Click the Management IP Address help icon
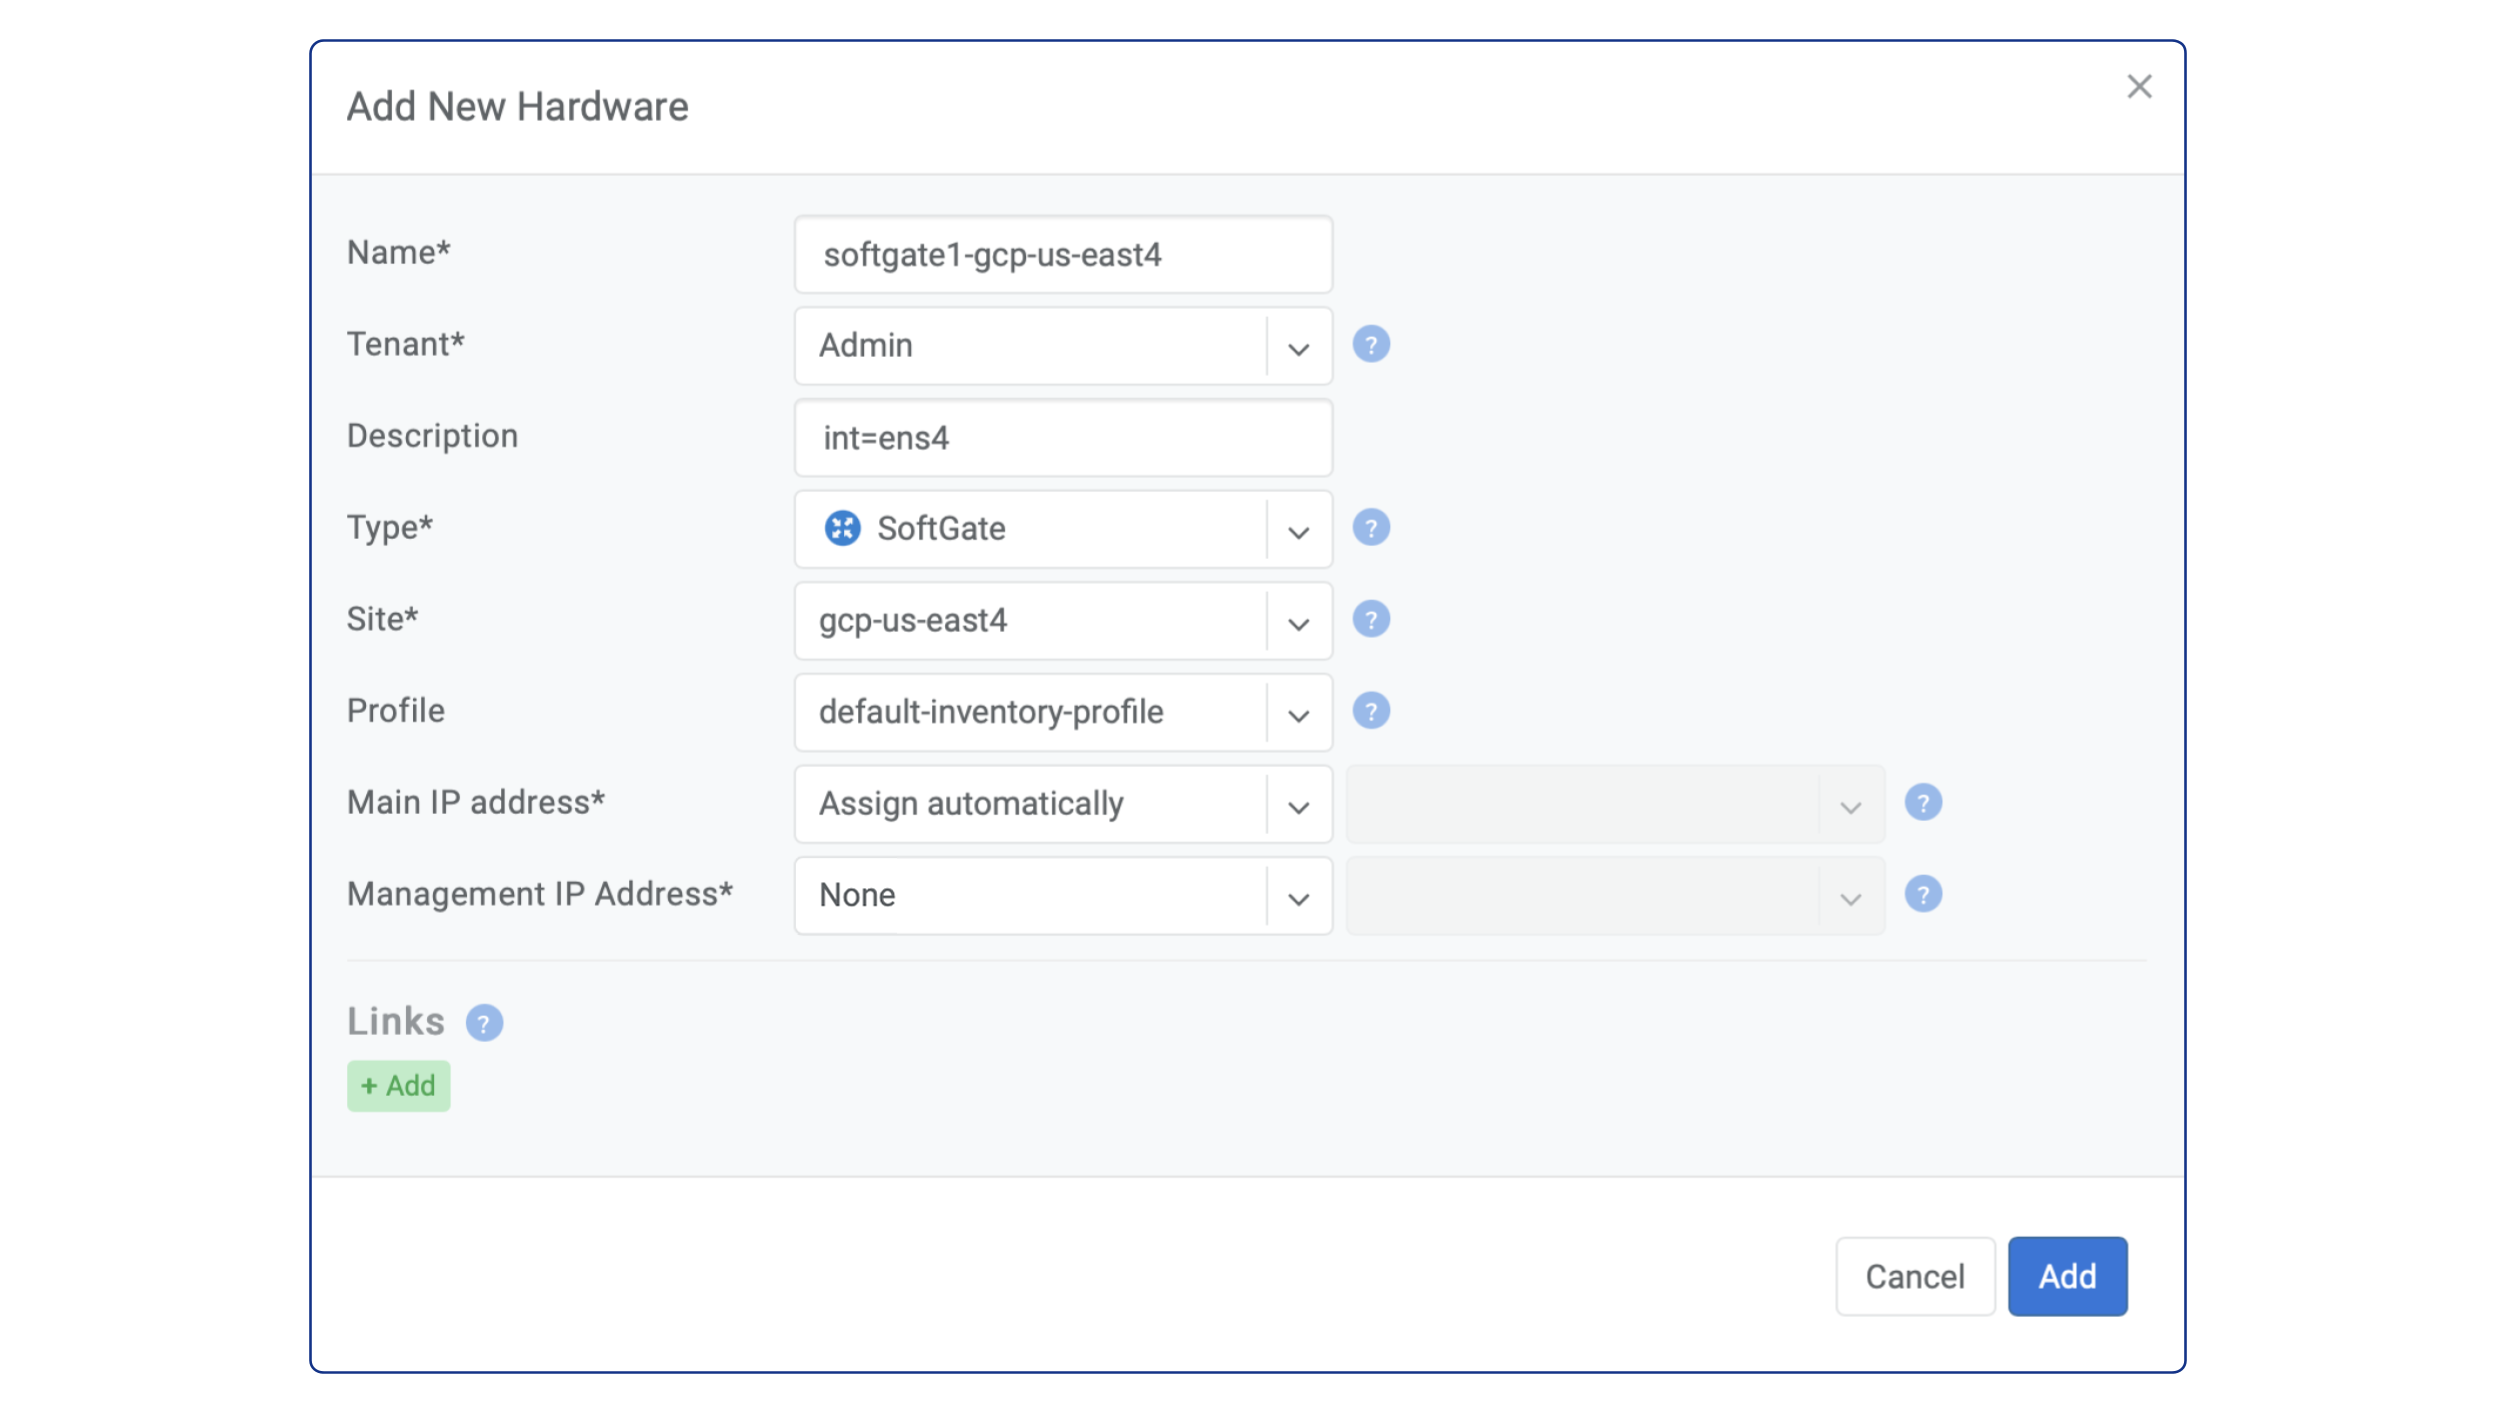Screen dimensions: 2500x1413 [x=1924, y=893]
